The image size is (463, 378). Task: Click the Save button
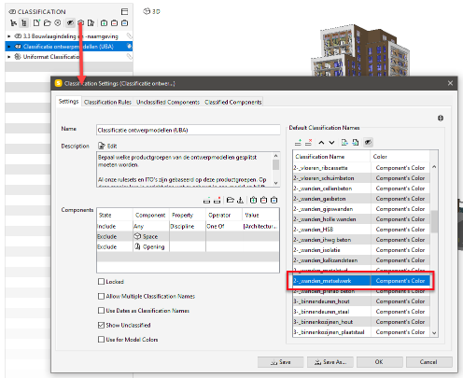(281, 362)
